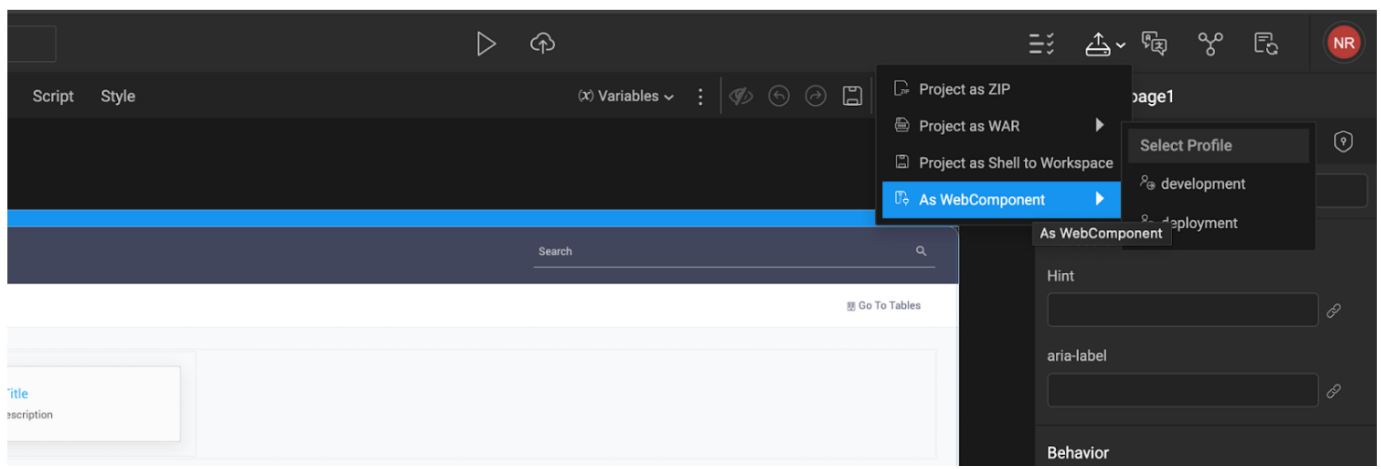Toggle the crossed-eye preview visibility icon
Screen dimensions: 1381x469
click(740, 96)
